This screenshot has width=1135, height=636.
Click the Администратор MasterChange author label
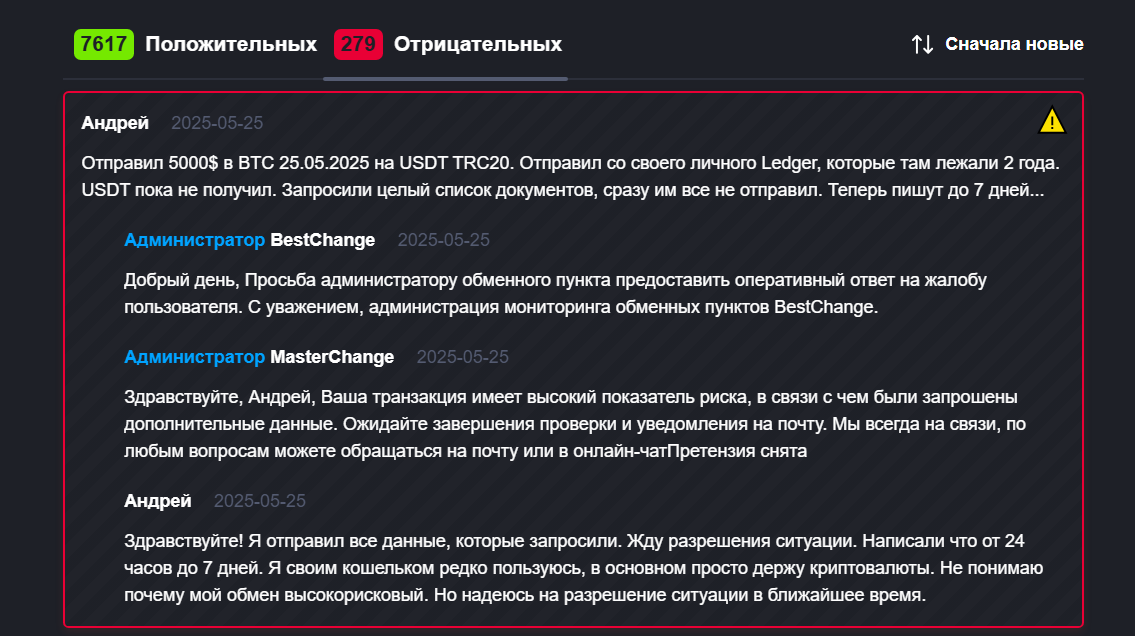[x=259, y=357]
